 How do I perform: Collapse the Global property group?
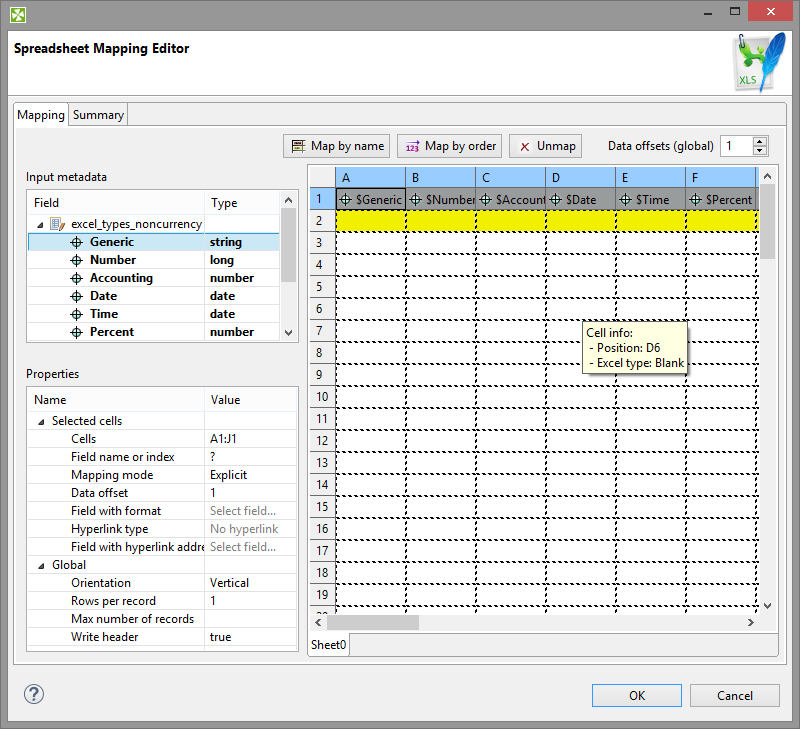coord(41,565)
